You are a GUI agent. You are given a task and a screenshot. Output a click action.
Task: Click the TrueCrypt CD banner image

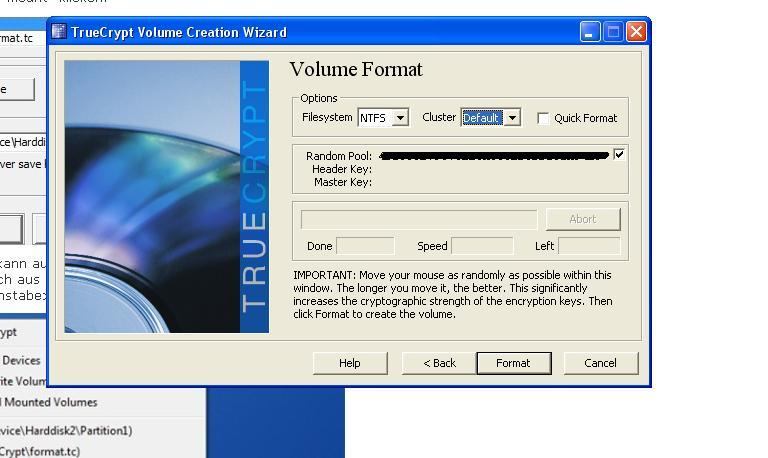[x=167, y=196]
